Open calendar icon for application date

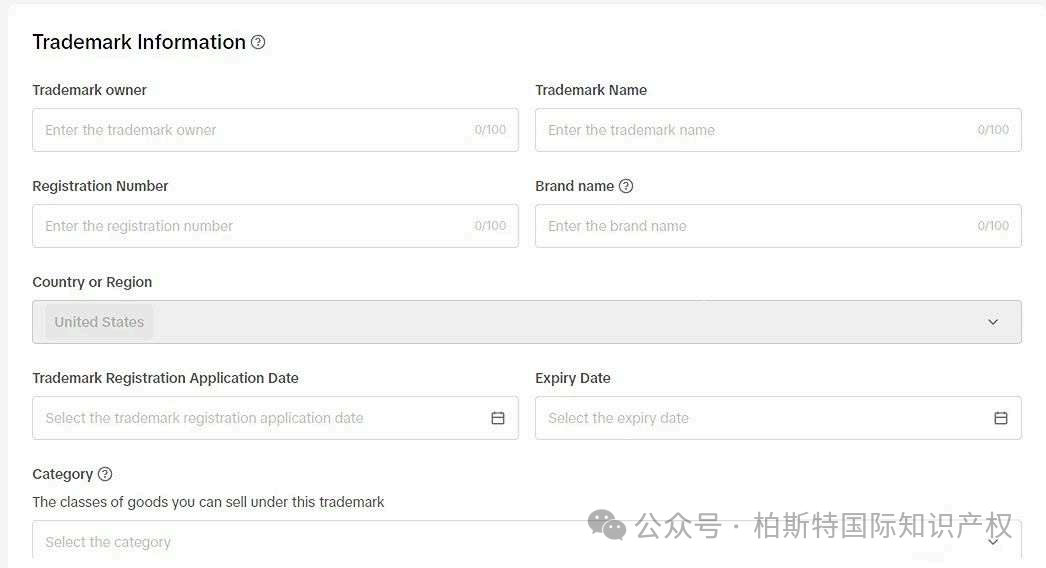click(x=498, y=418)
